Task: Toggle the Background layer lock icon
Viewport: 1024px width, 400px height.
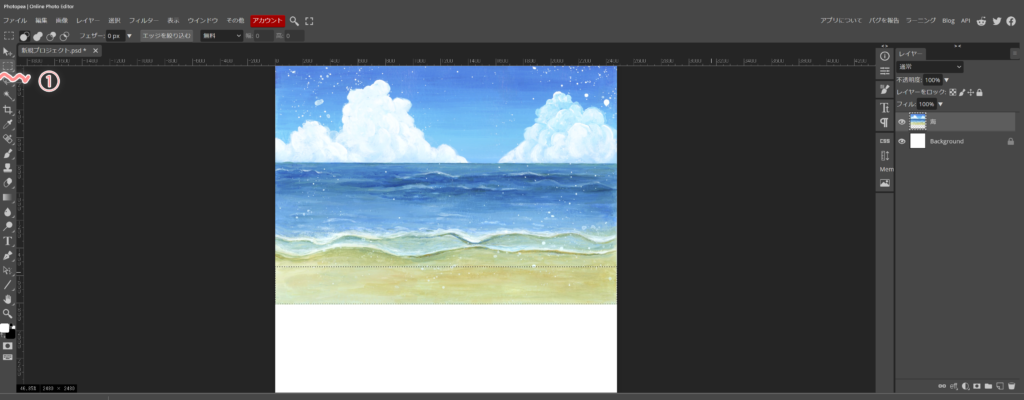Action: (x=1010, y=142)
